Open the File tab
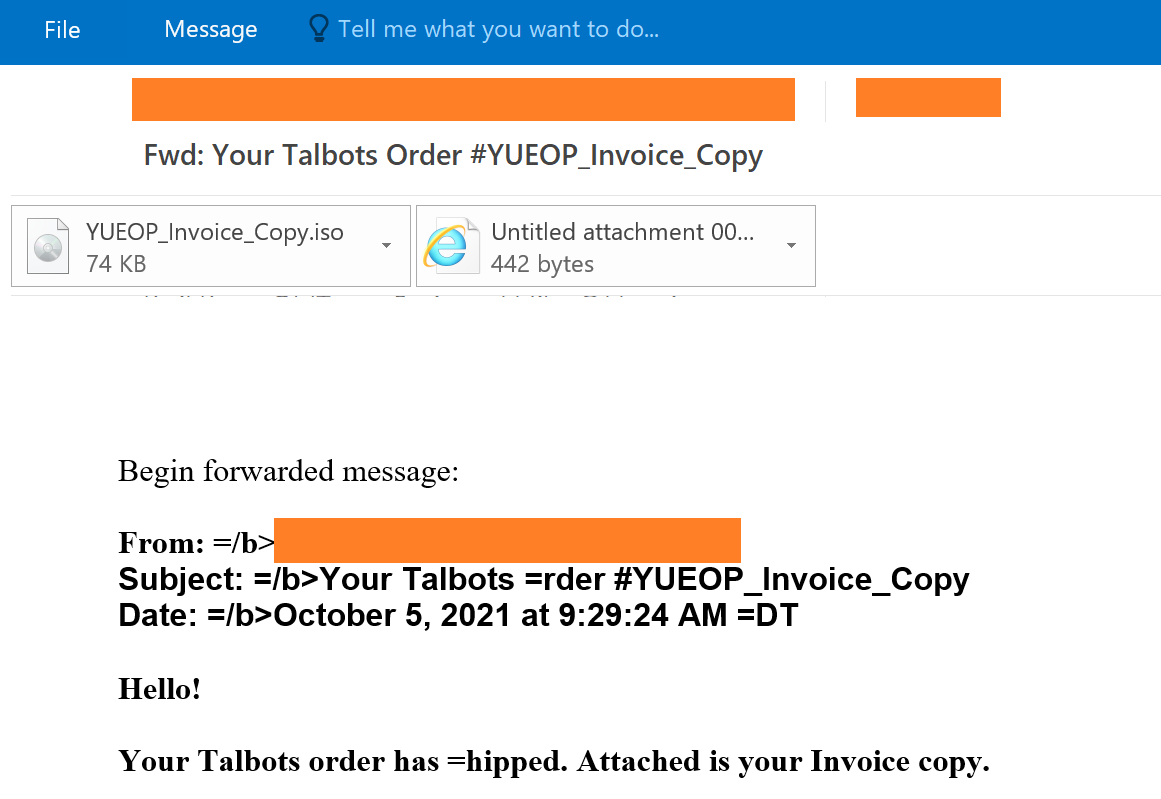1161x799 pixels. point(62,30)
